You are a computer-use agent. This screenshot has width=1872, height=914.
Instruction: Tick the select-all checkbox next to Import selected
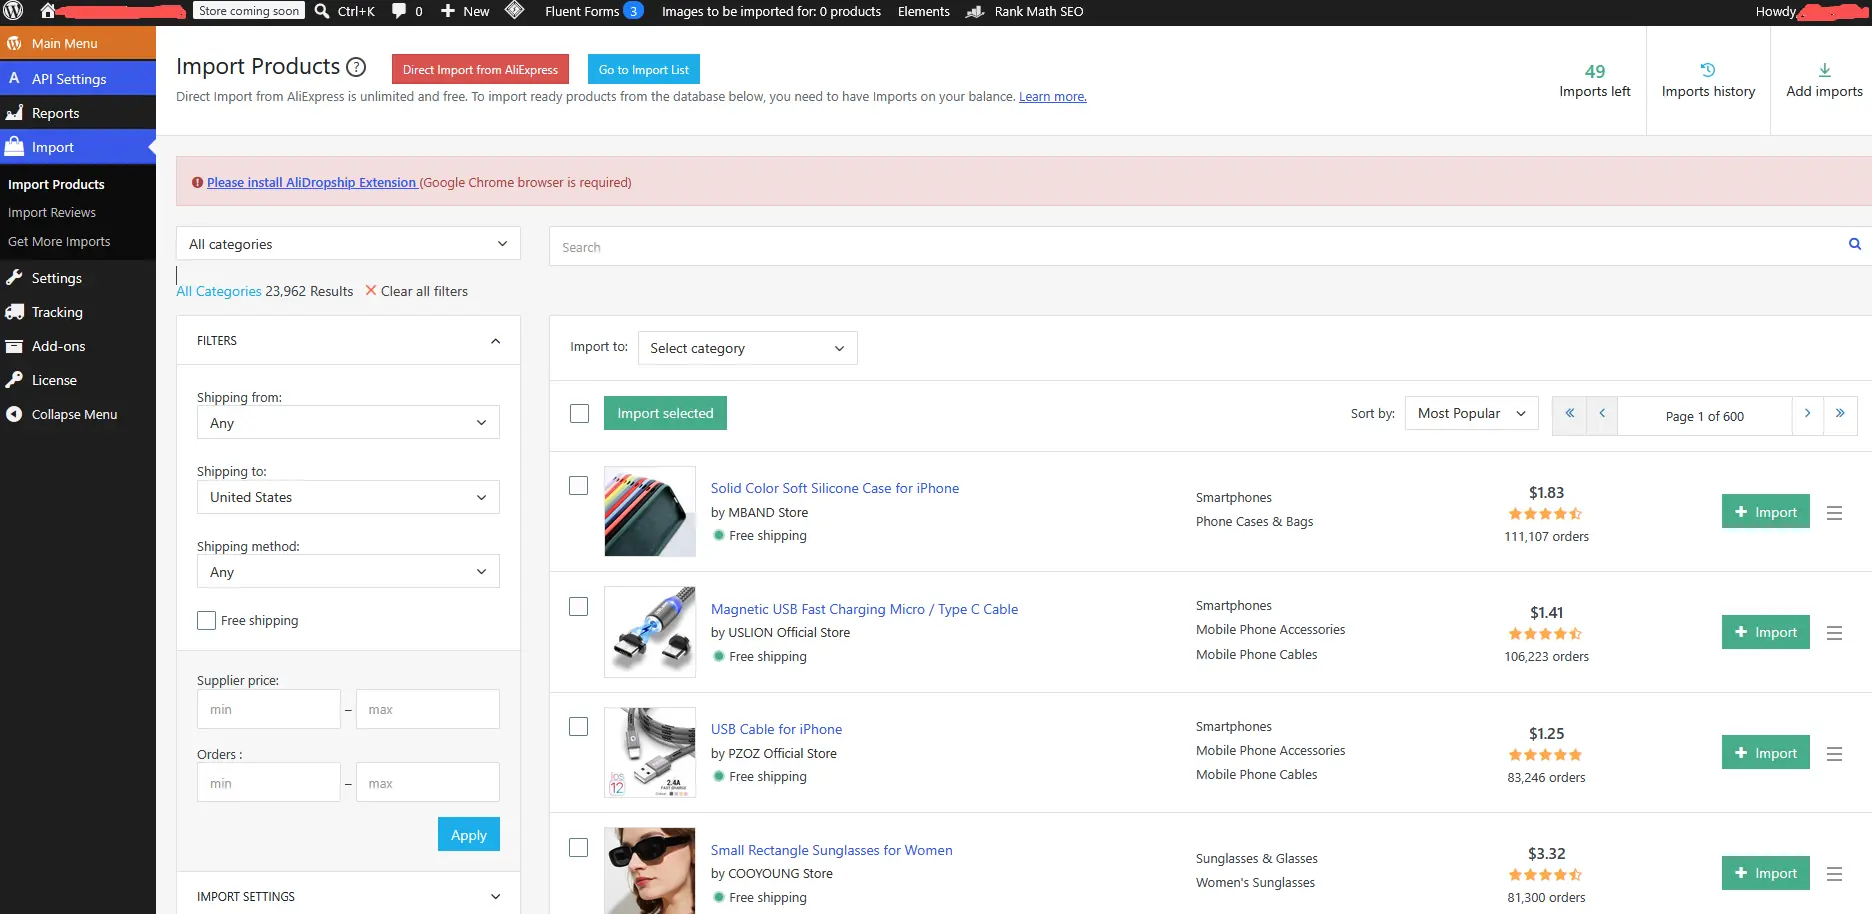pos(579,414)
